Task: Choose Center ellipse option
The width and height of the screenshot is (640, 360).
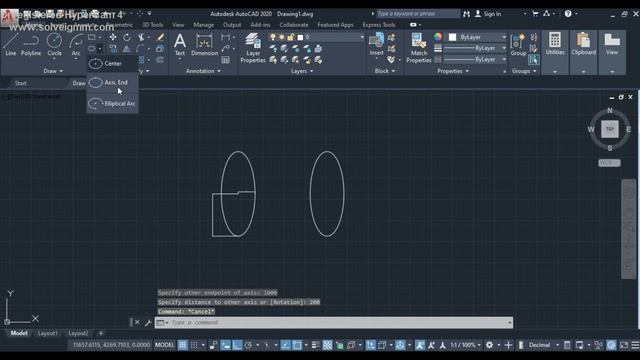Action: [112, 63]
